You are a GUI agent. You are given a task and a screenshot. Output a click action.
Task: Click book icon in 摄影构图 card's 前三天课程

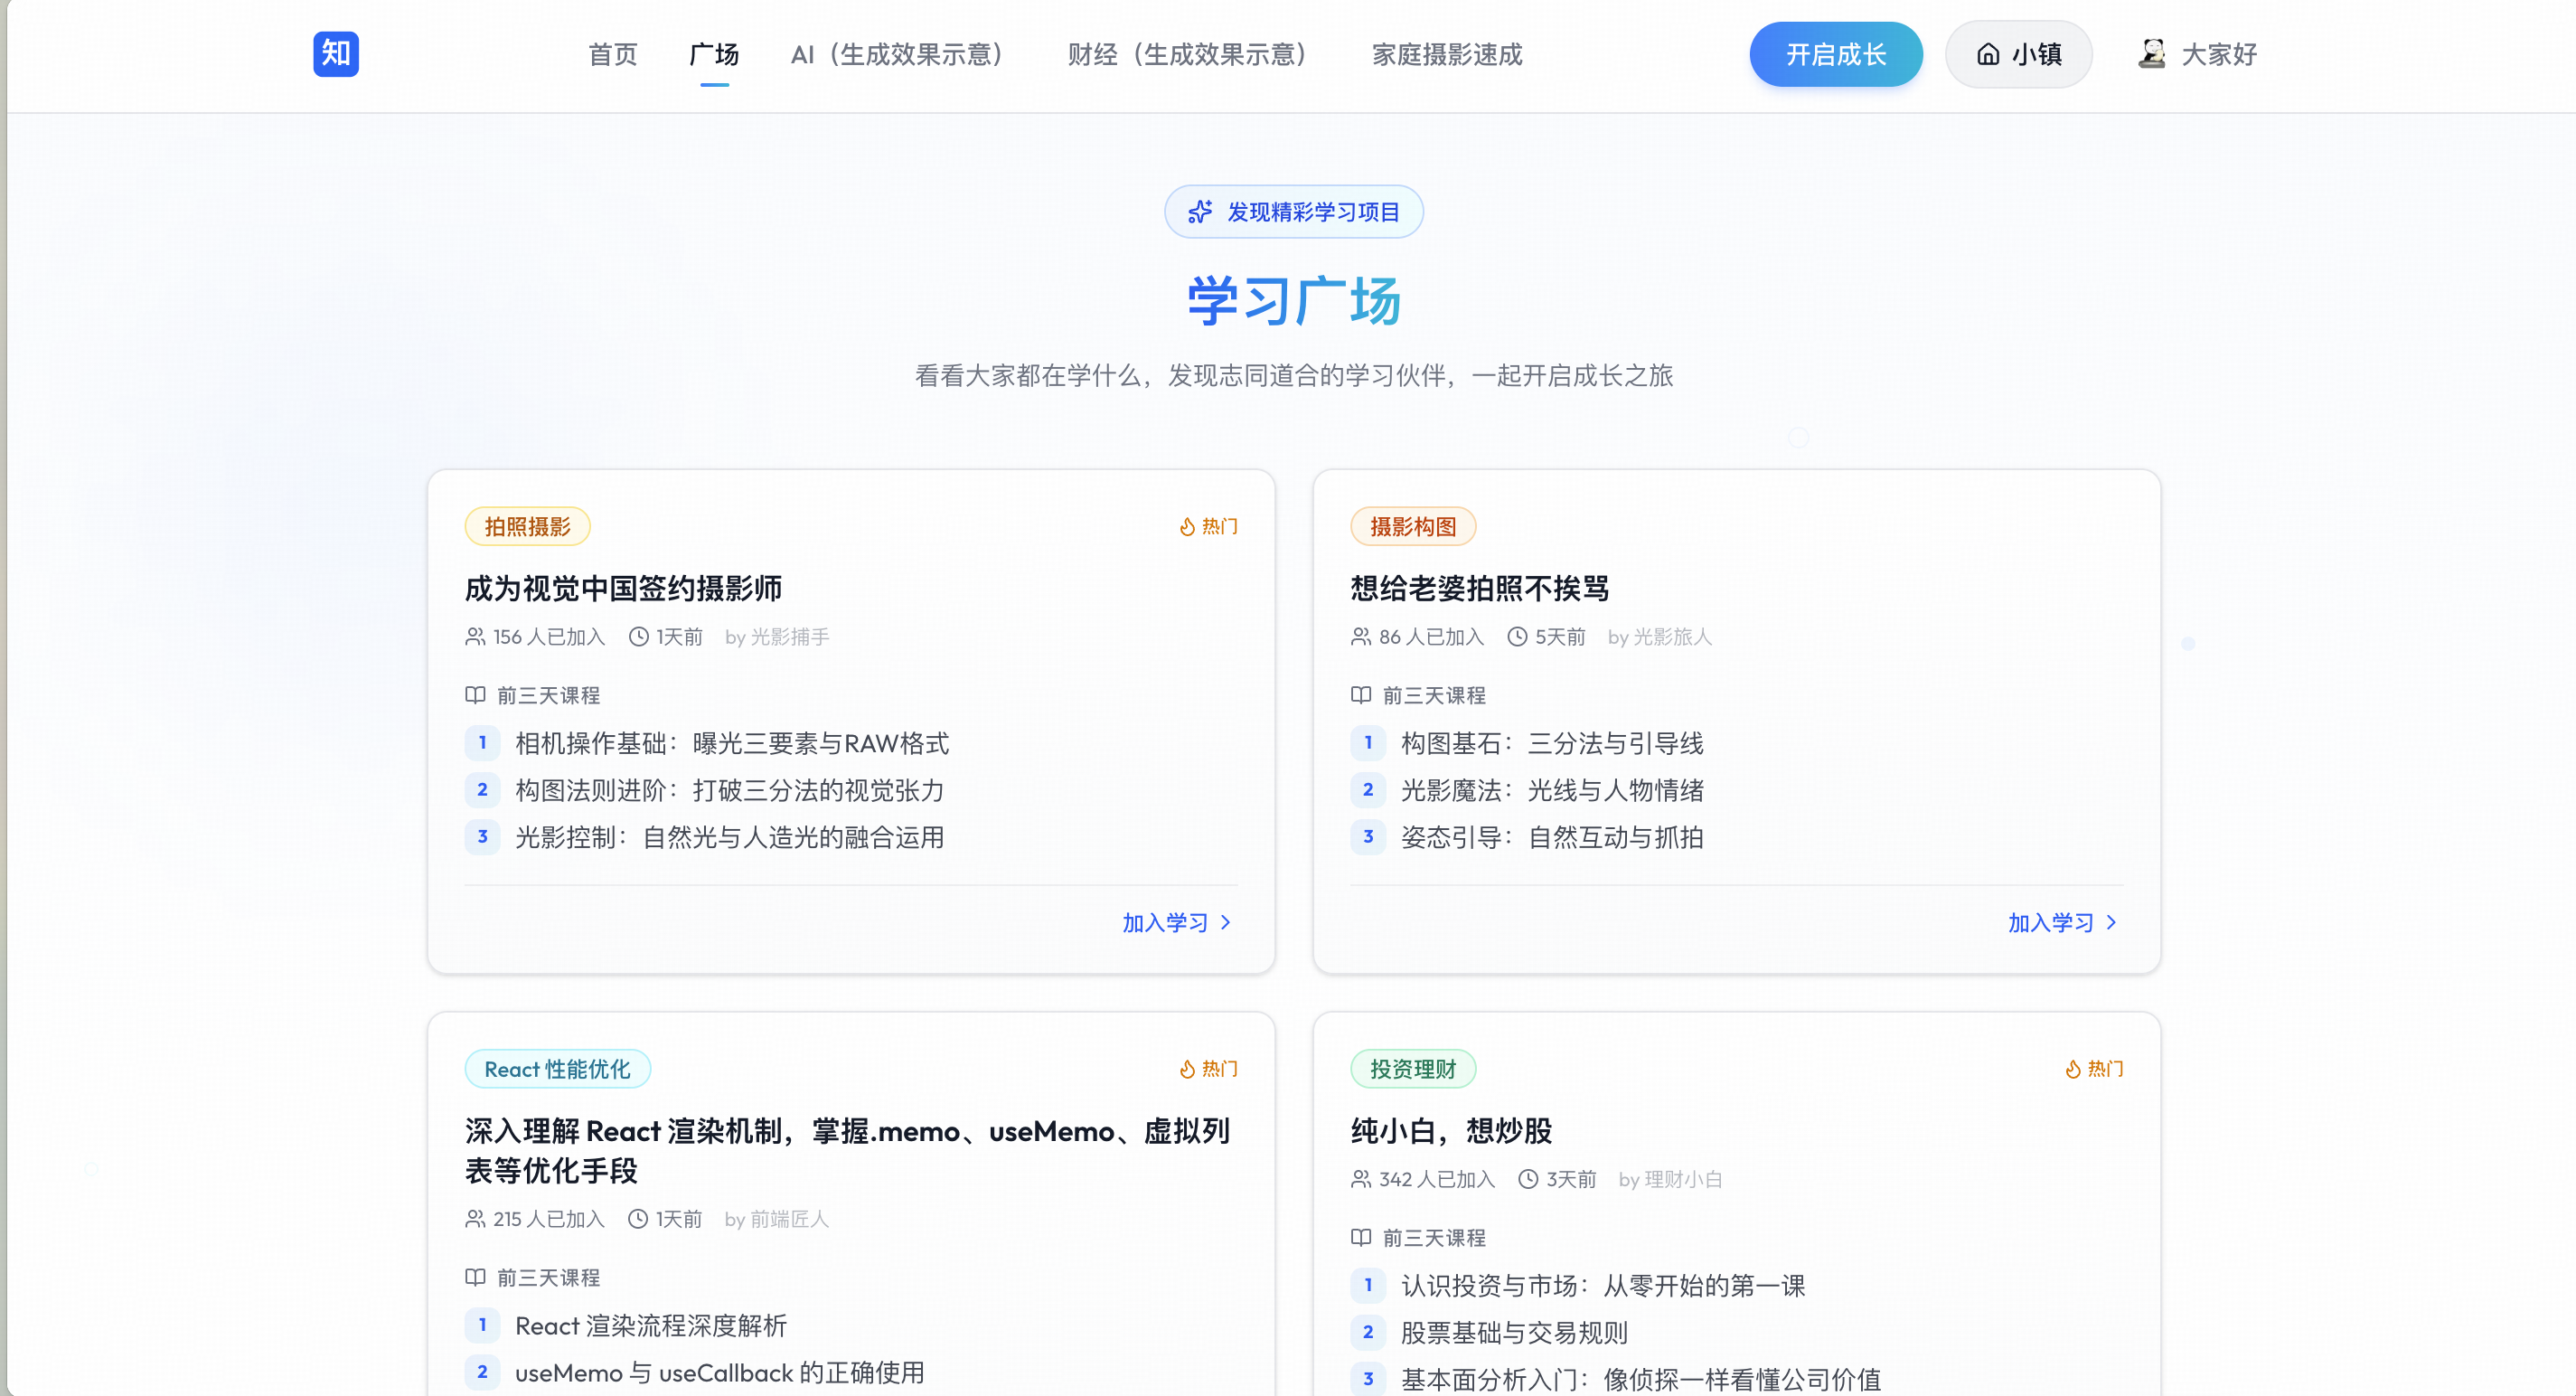pos(1361,695)
